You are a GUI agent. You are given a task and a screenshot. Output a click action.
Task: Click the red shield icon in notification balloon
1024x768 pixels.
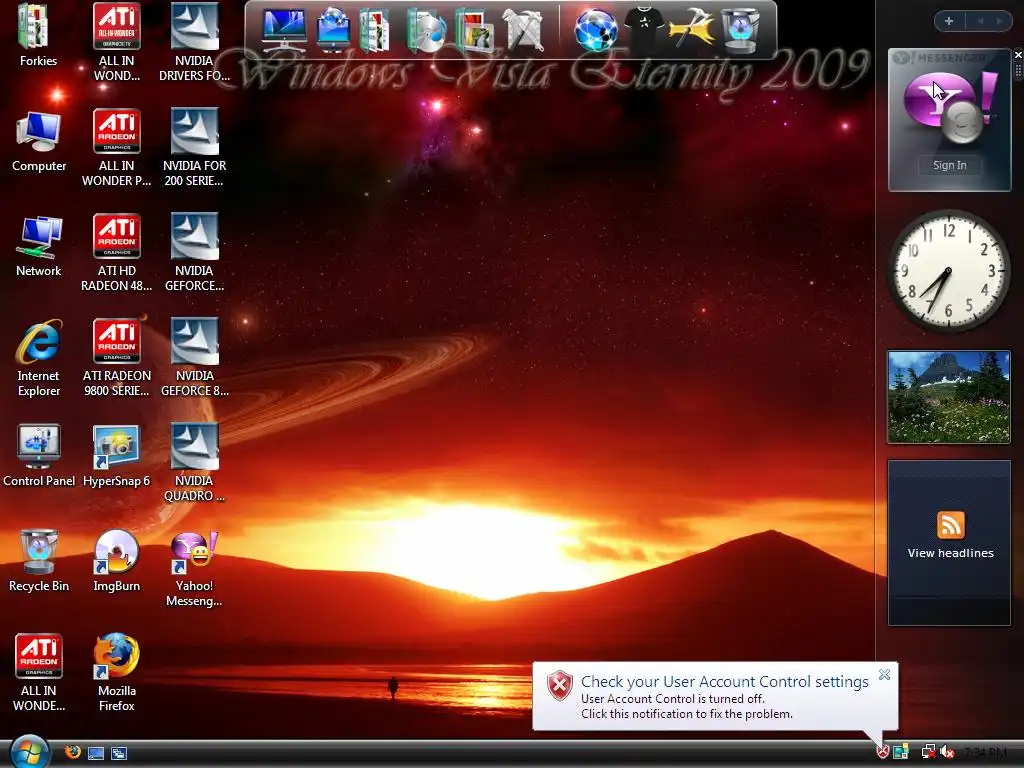point(560,686)
